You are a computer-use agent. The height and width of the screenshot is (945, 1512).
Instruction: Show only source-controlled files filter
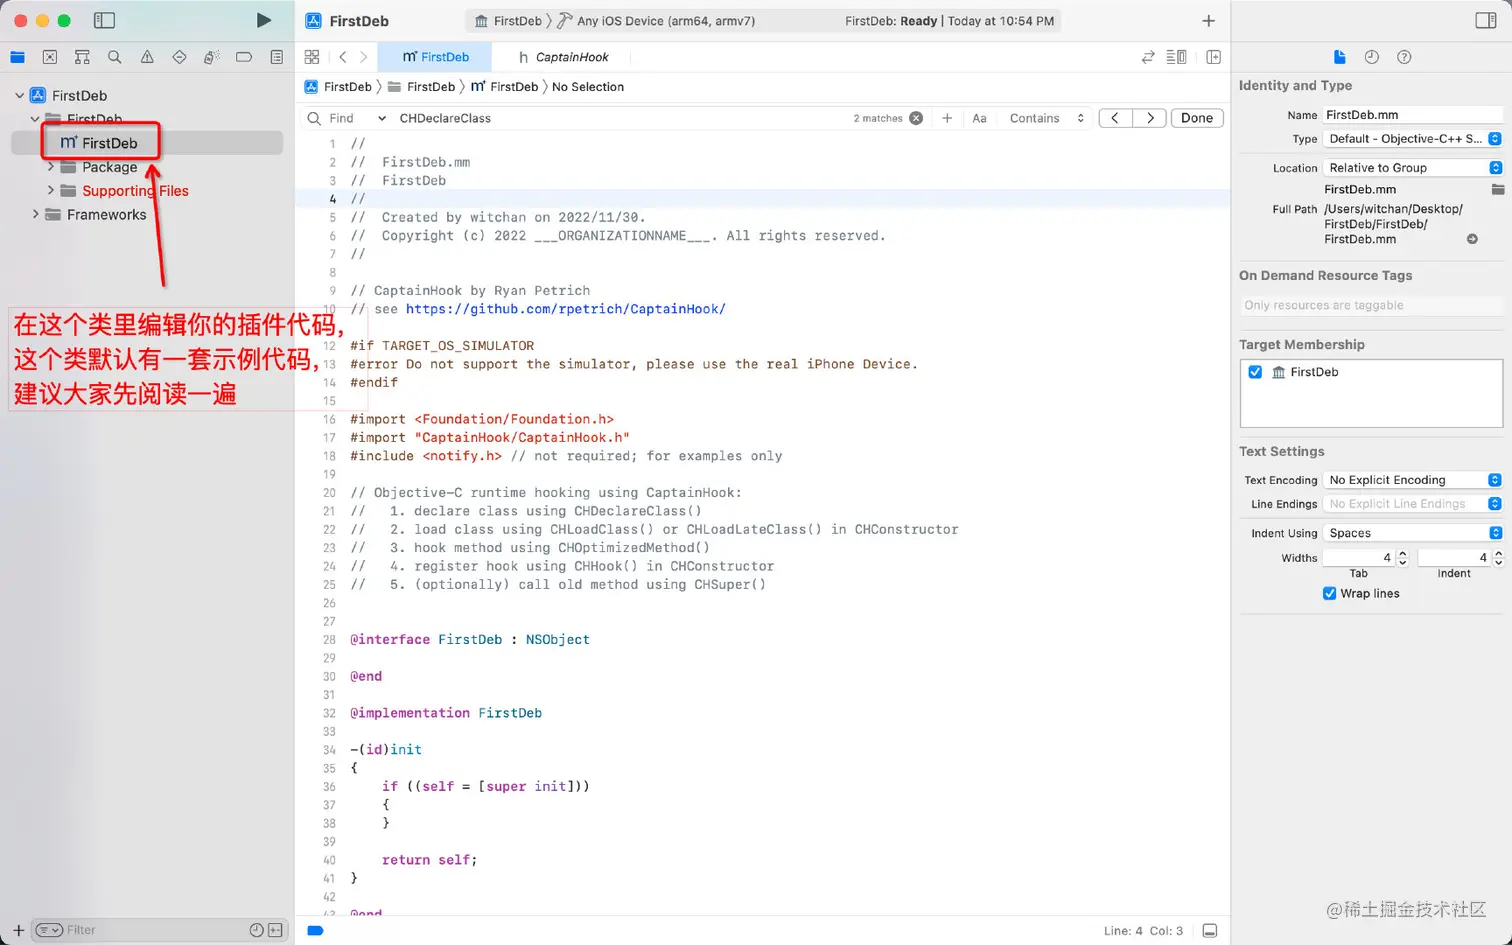275,930
